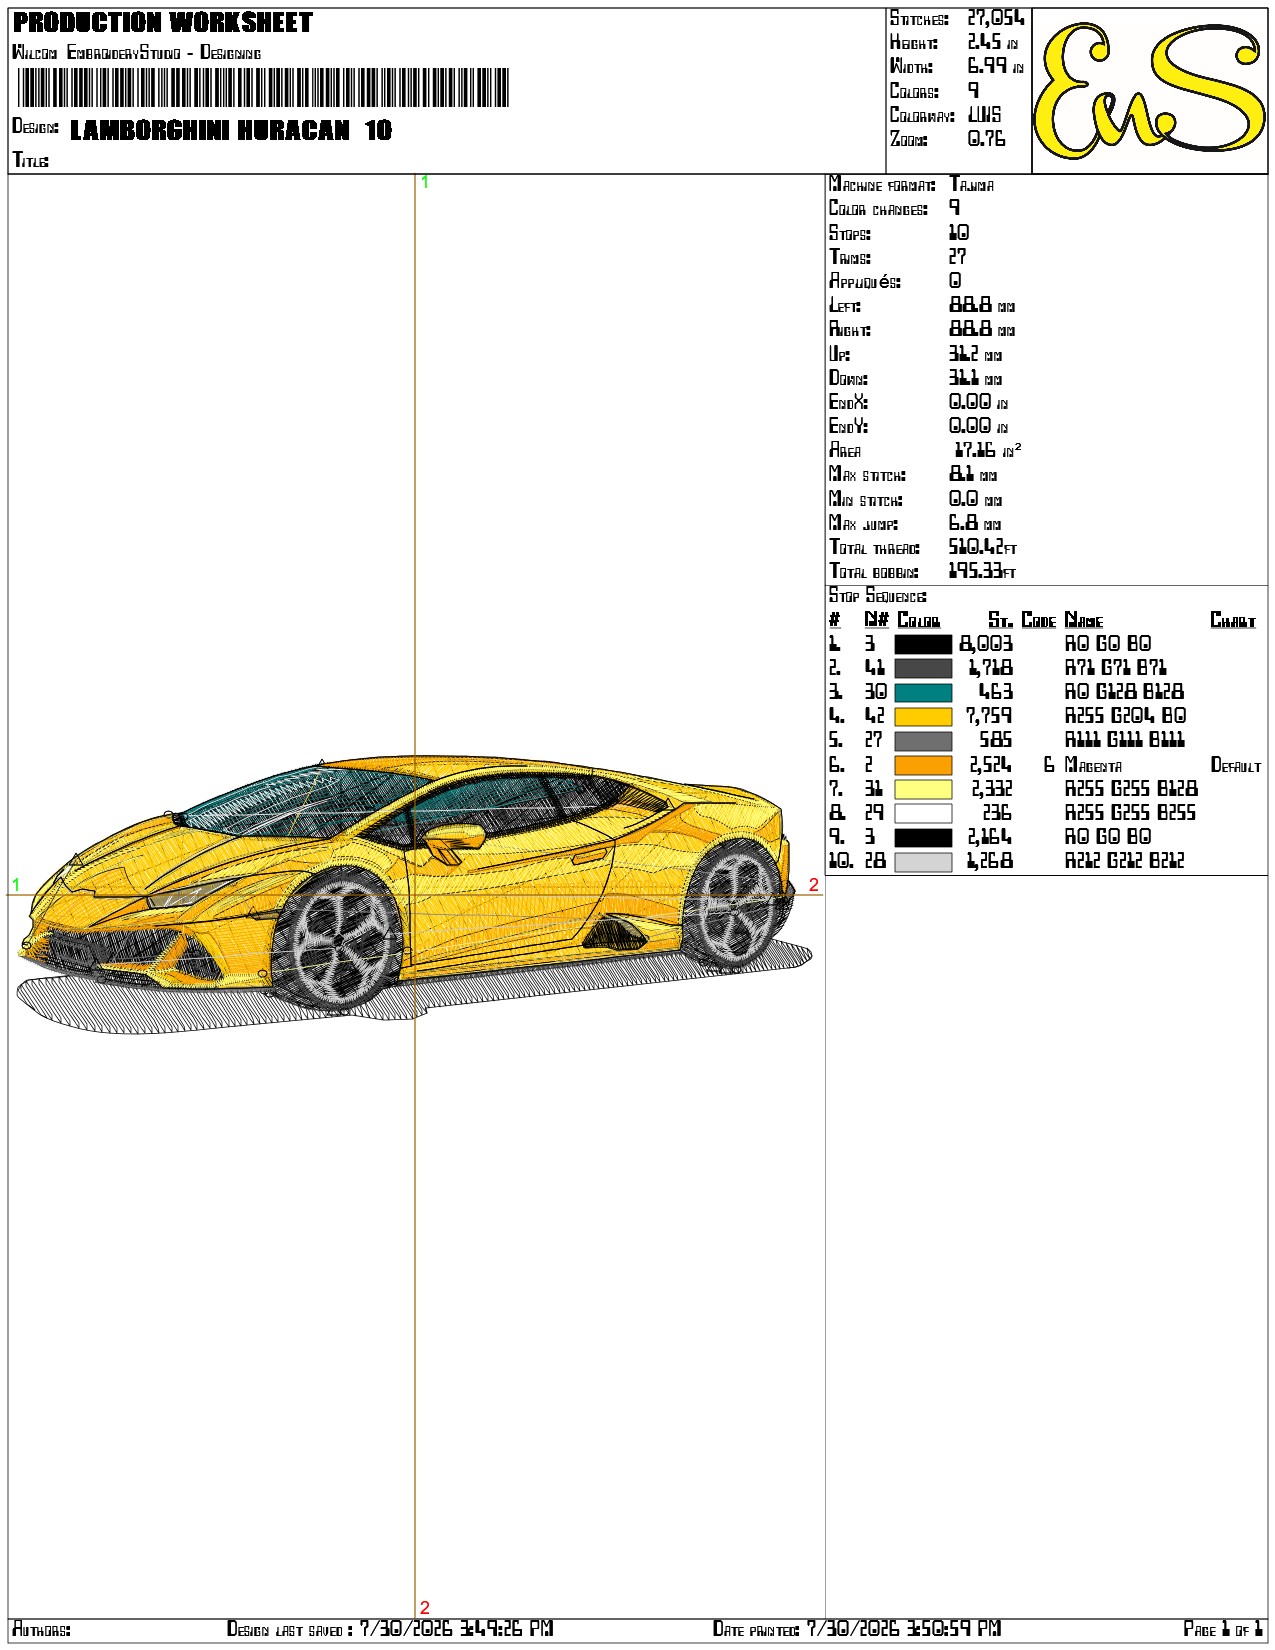Click the Max jump value 6.8 mm
The image size is (1275, 1650).
(975, 523)
